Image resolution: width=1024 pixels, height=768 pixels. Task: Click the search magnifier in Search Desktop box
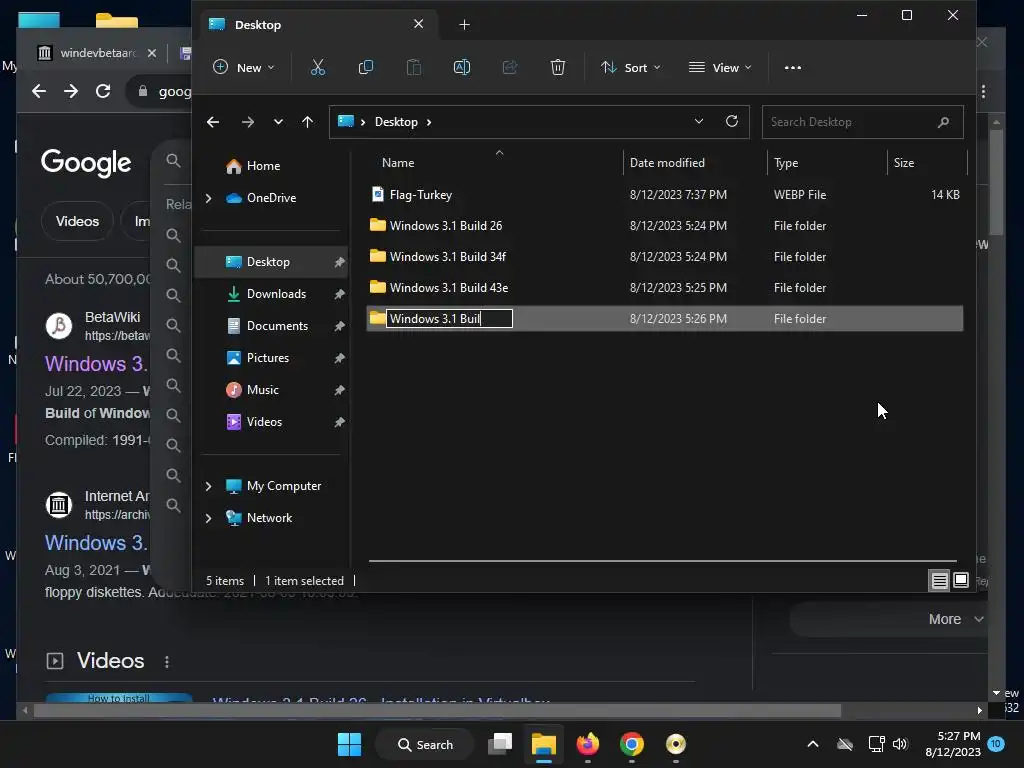pos(943,122)
